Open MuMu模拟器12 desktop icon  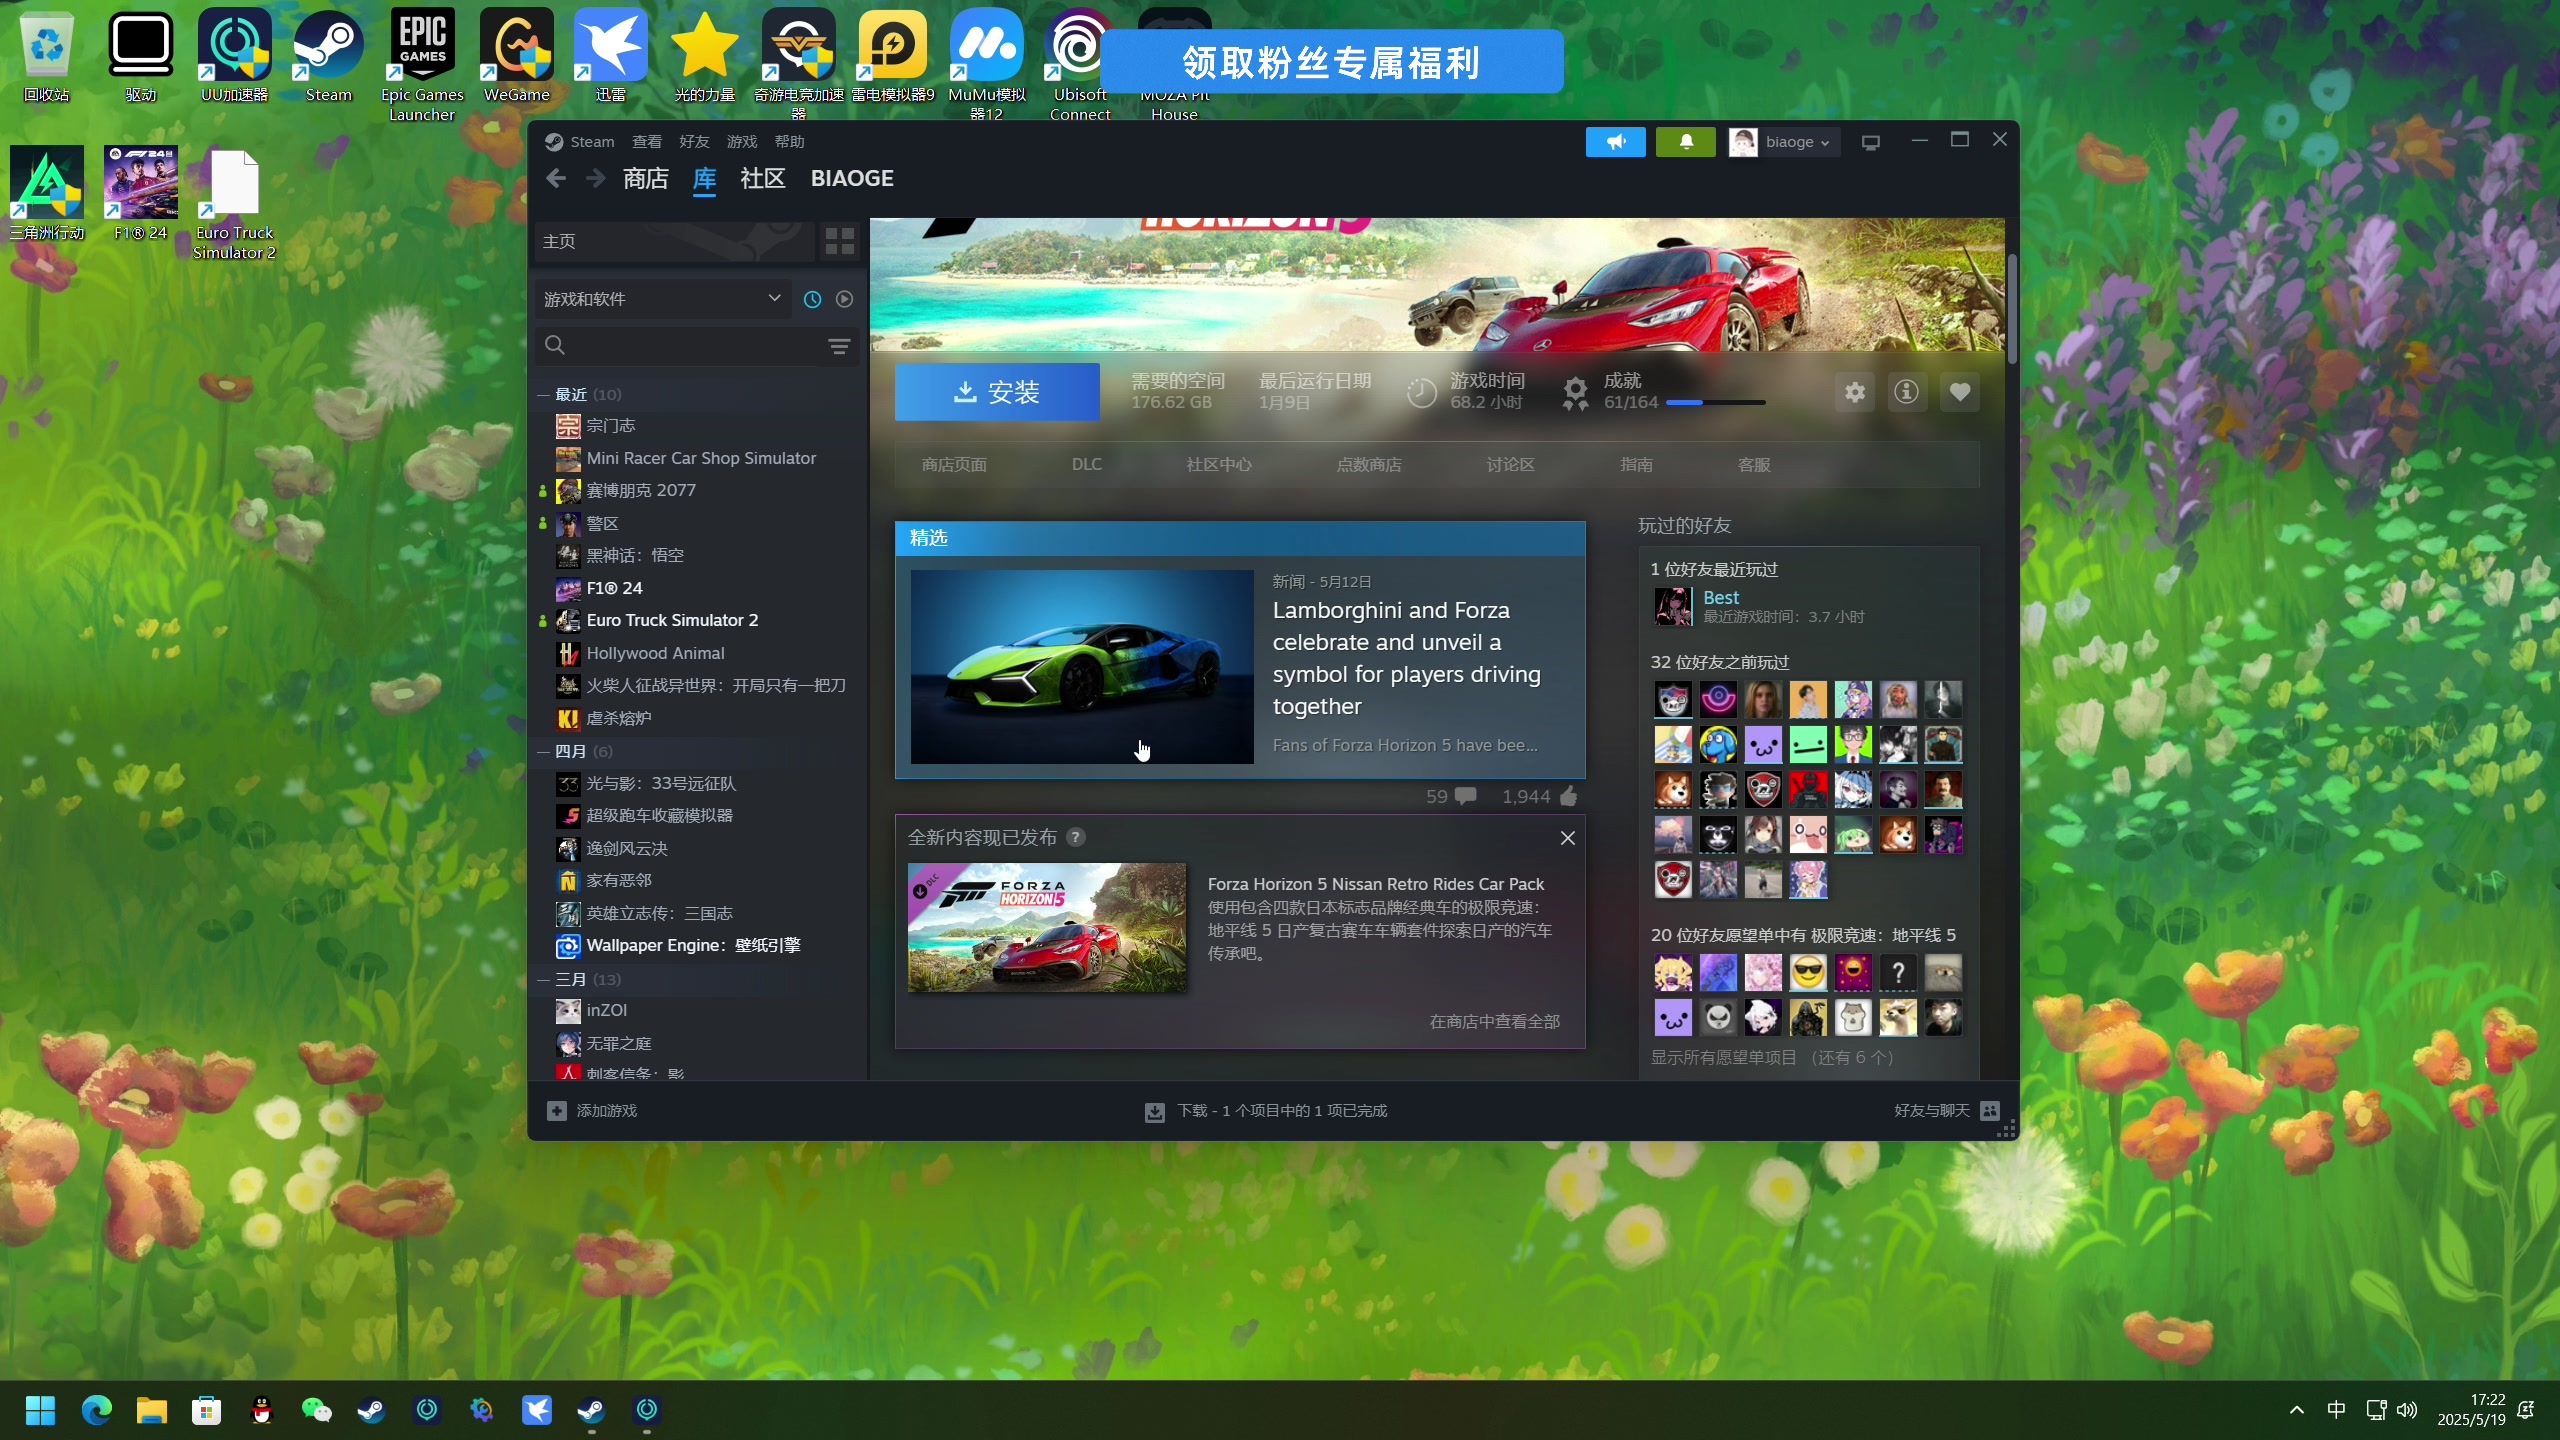point(986,64)
